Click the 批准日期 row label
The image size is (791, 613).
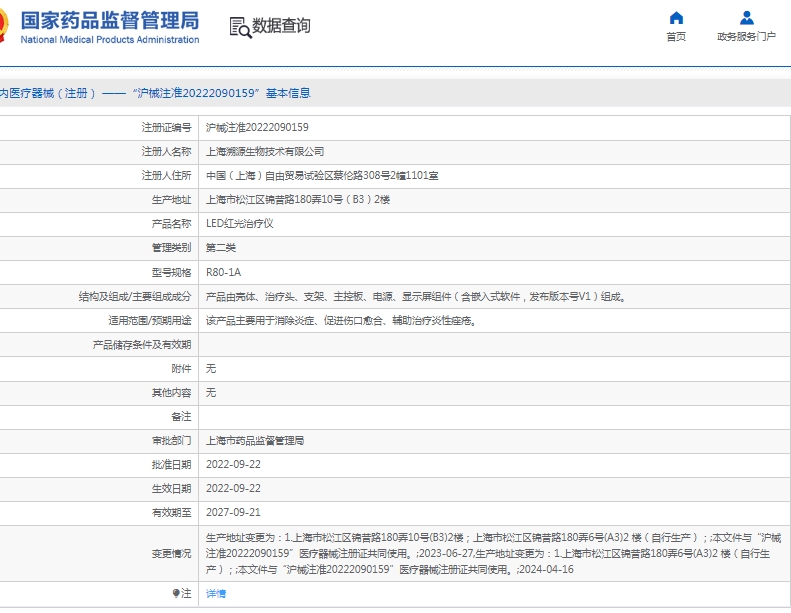click(172, 464)
